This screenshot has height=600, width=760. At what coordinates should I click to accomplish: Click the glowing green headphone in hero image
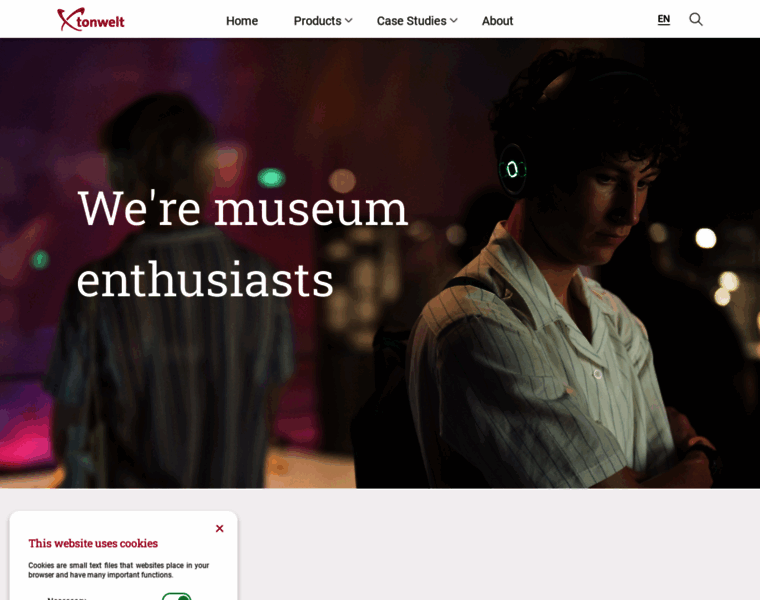pos(512,169)
